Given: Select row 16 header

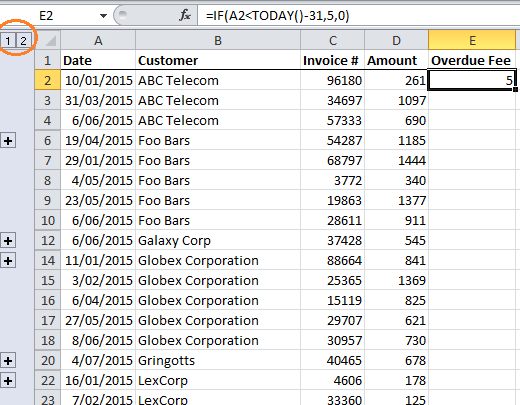Looking at the screenshot, I should tap(48, 300).
